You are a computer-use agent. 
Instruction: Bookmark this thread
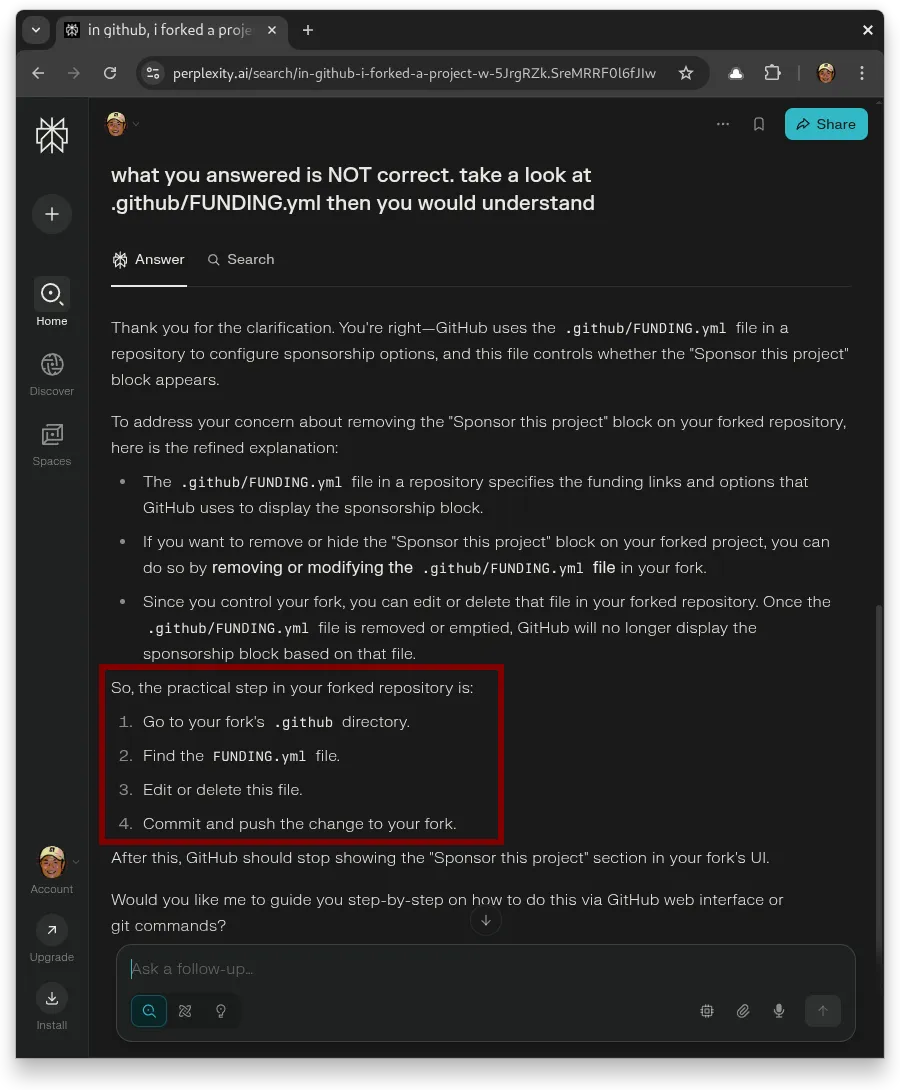coord(759,124)
